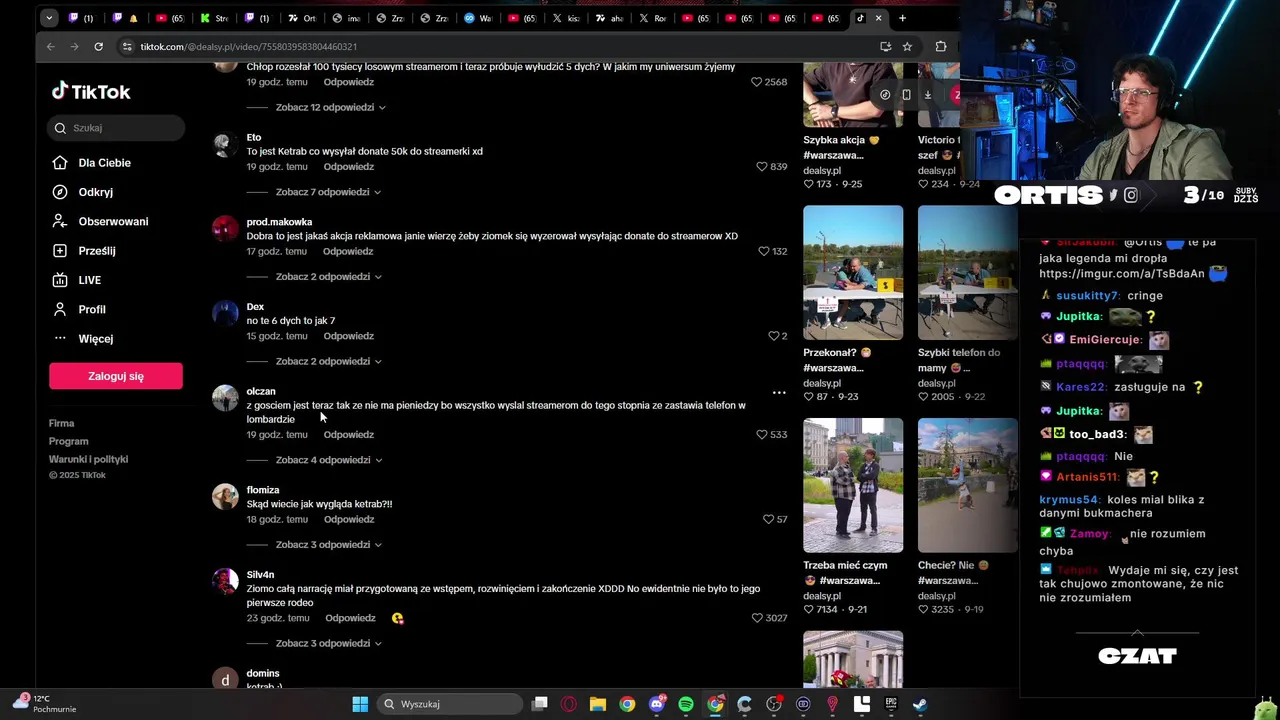Expand Zobacz 4 odpowiedzi under olczan
1280x720 pixels.
[329, 460]
